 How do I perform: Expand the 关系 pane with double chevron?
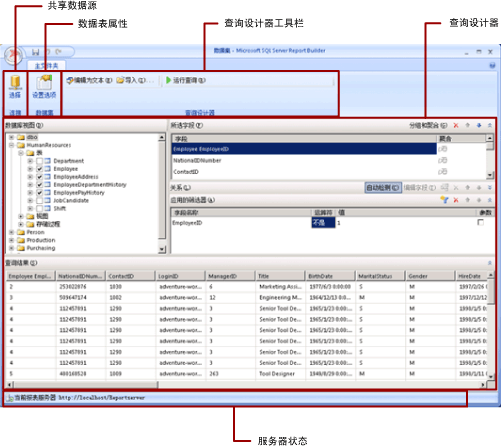coord(490,188)
